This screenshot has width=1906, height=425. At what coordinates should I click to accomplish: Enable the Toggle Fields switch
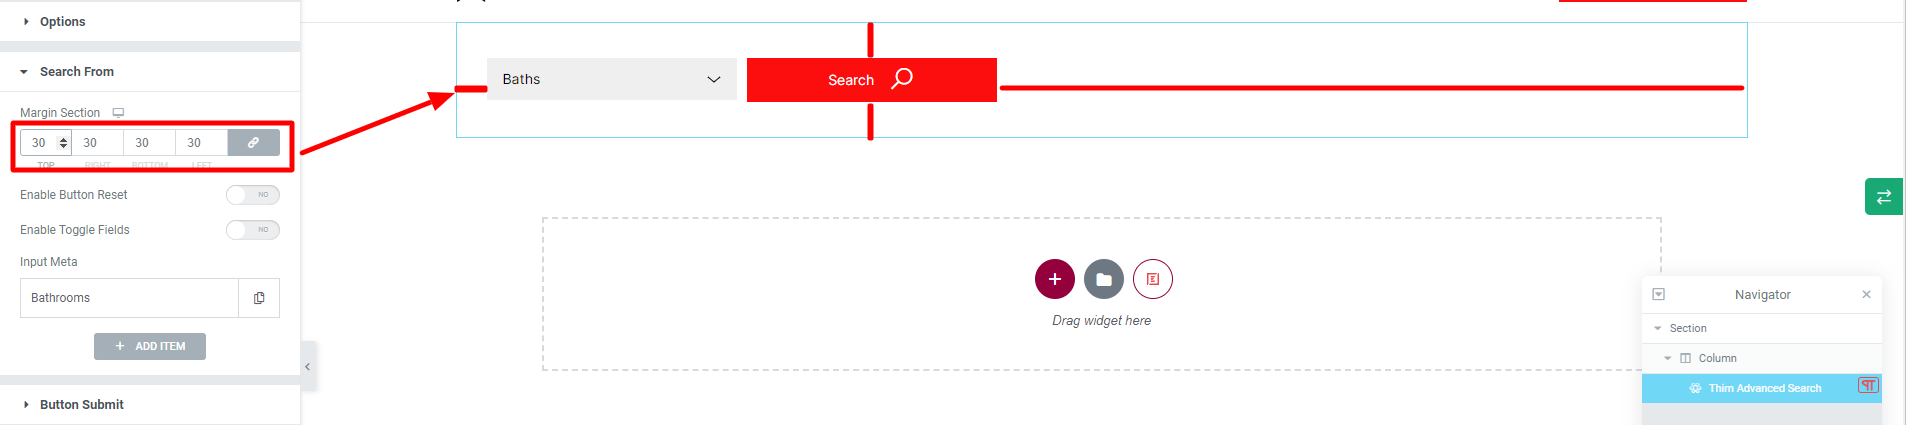pyautogui.click(x=252, y=230)
